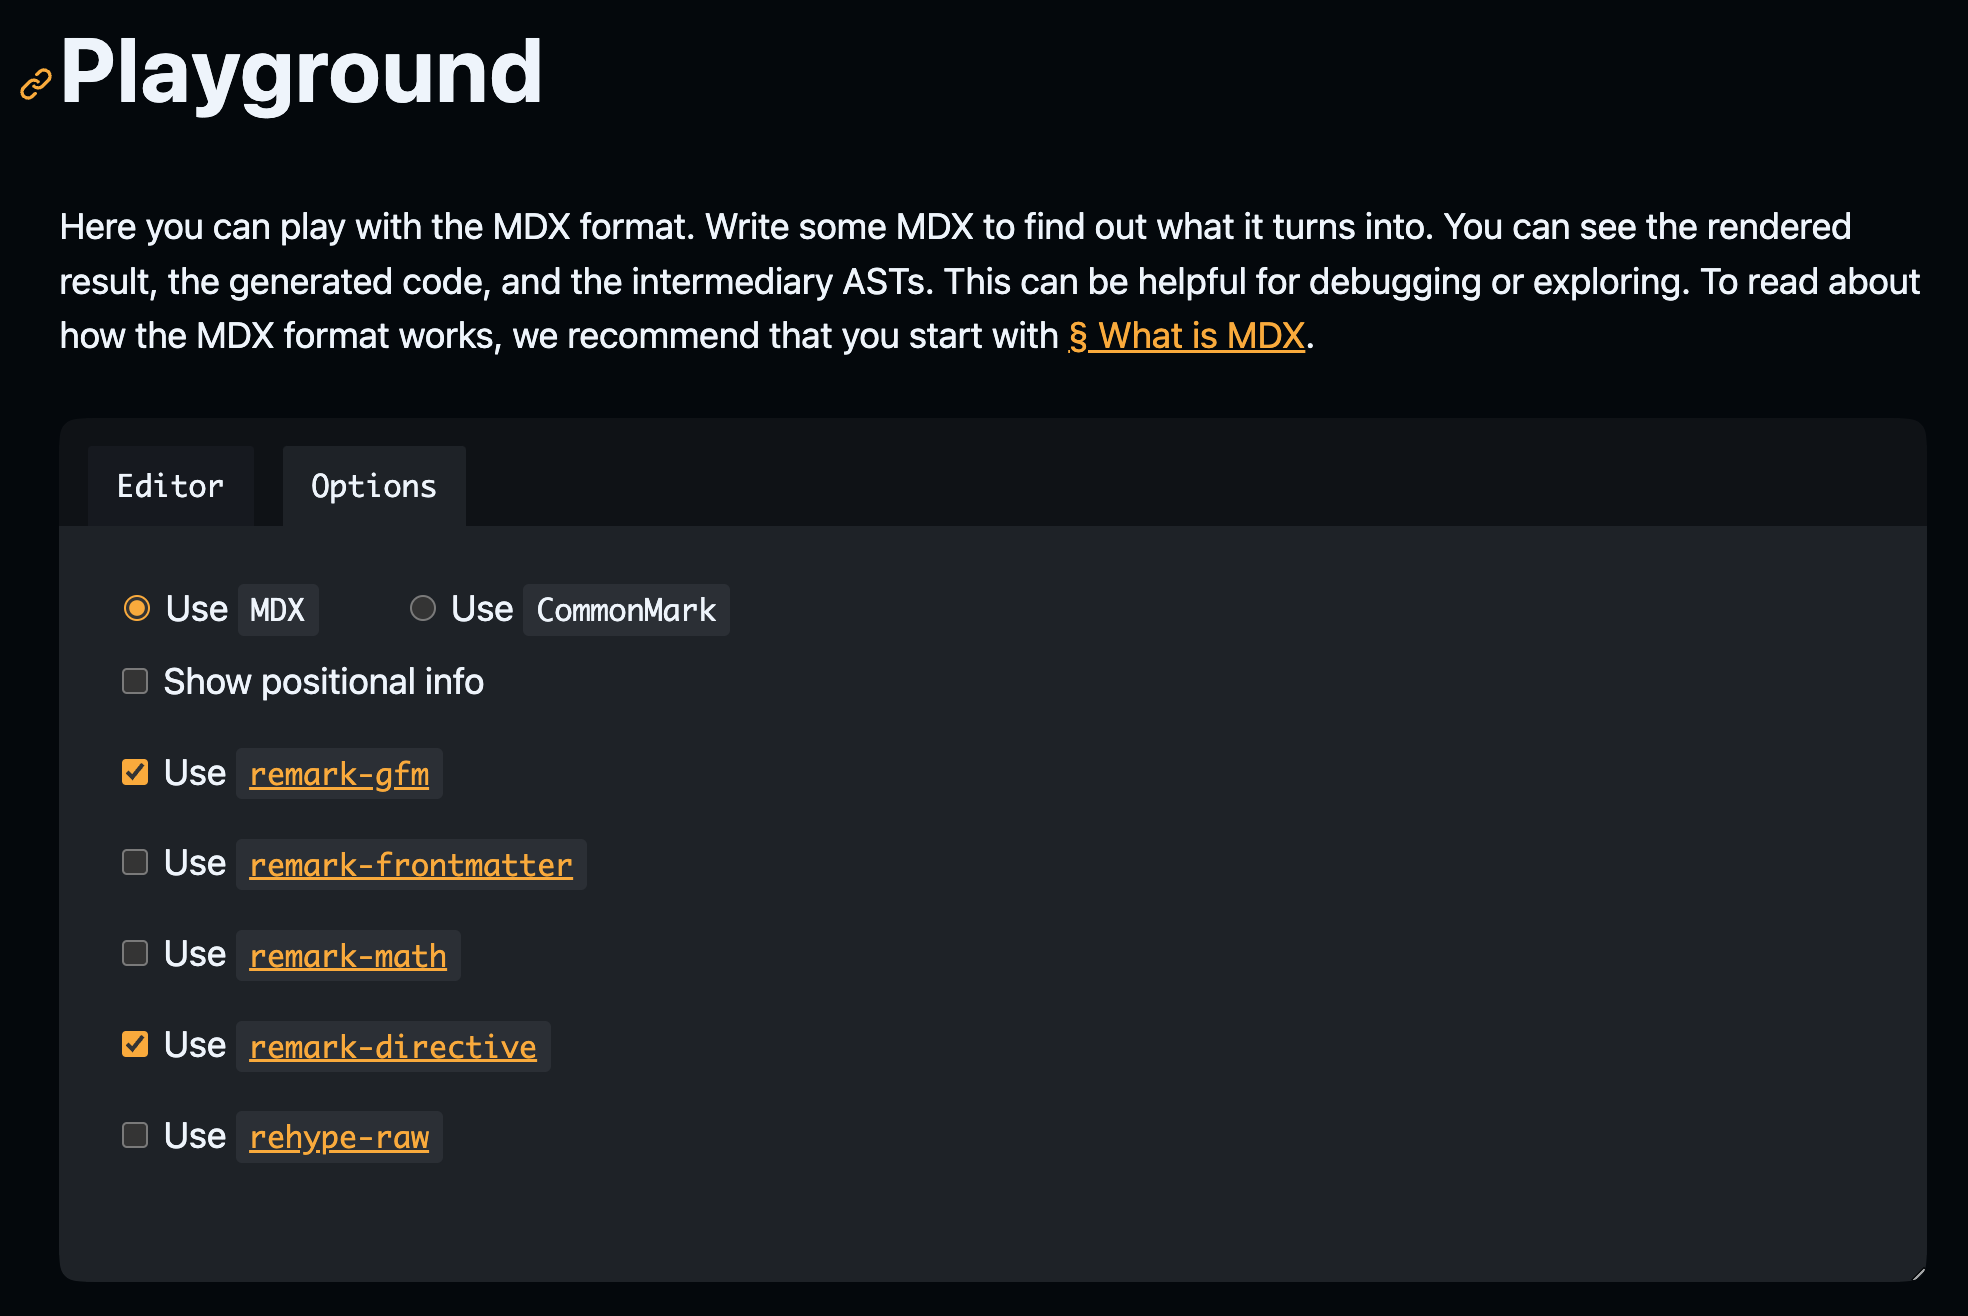Open the What is MDX link
Image resolution: width=1968 pixels, height=1316 pixels.
click(x=1186, y=335)
